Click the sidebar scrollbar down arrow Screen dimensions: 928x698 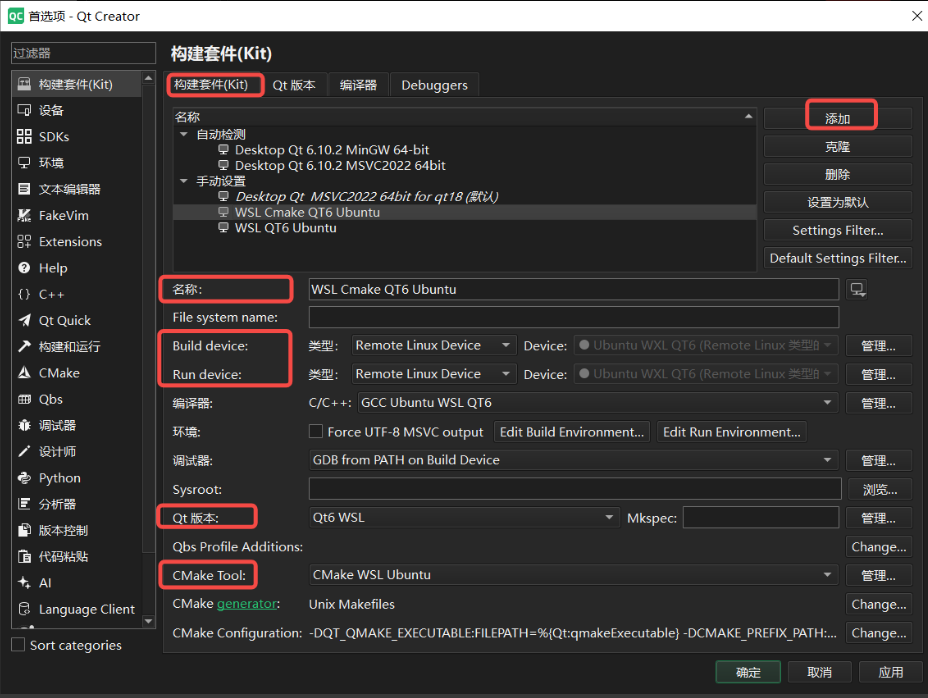pyautogui.click(x=149, y=622)
